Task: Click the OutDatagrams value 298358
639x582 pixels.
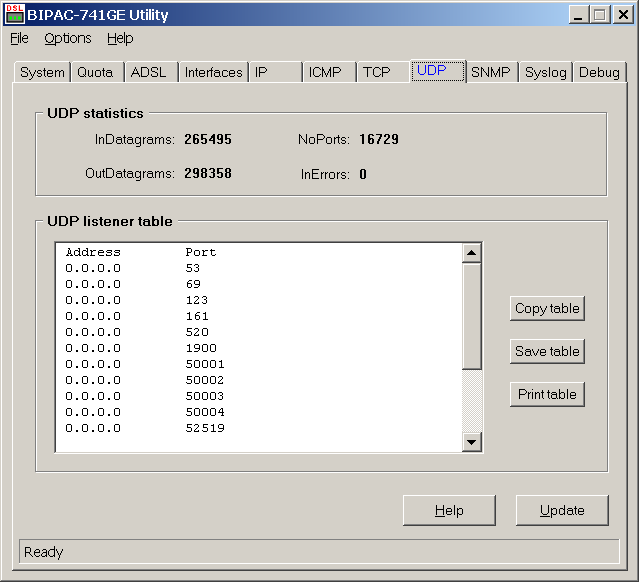Action: point(208,173)
